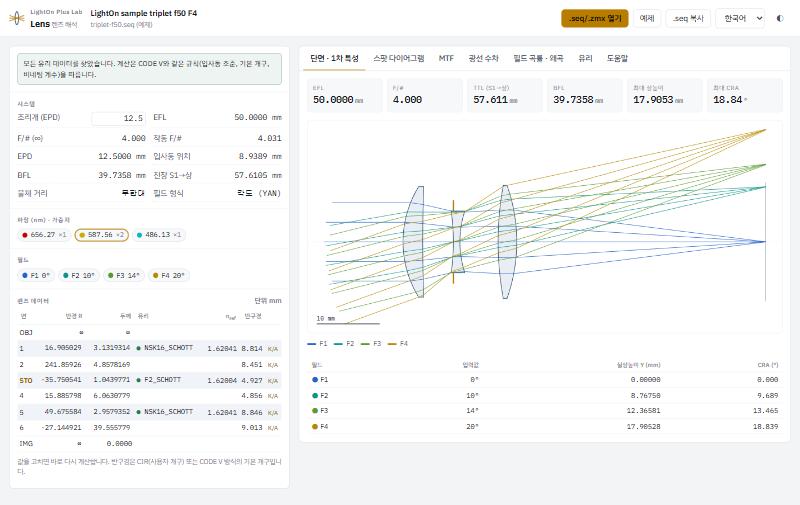Click the F3 row in the field results table
The height and width of the screenshot is (505, 800).
(x=544, y=411)
